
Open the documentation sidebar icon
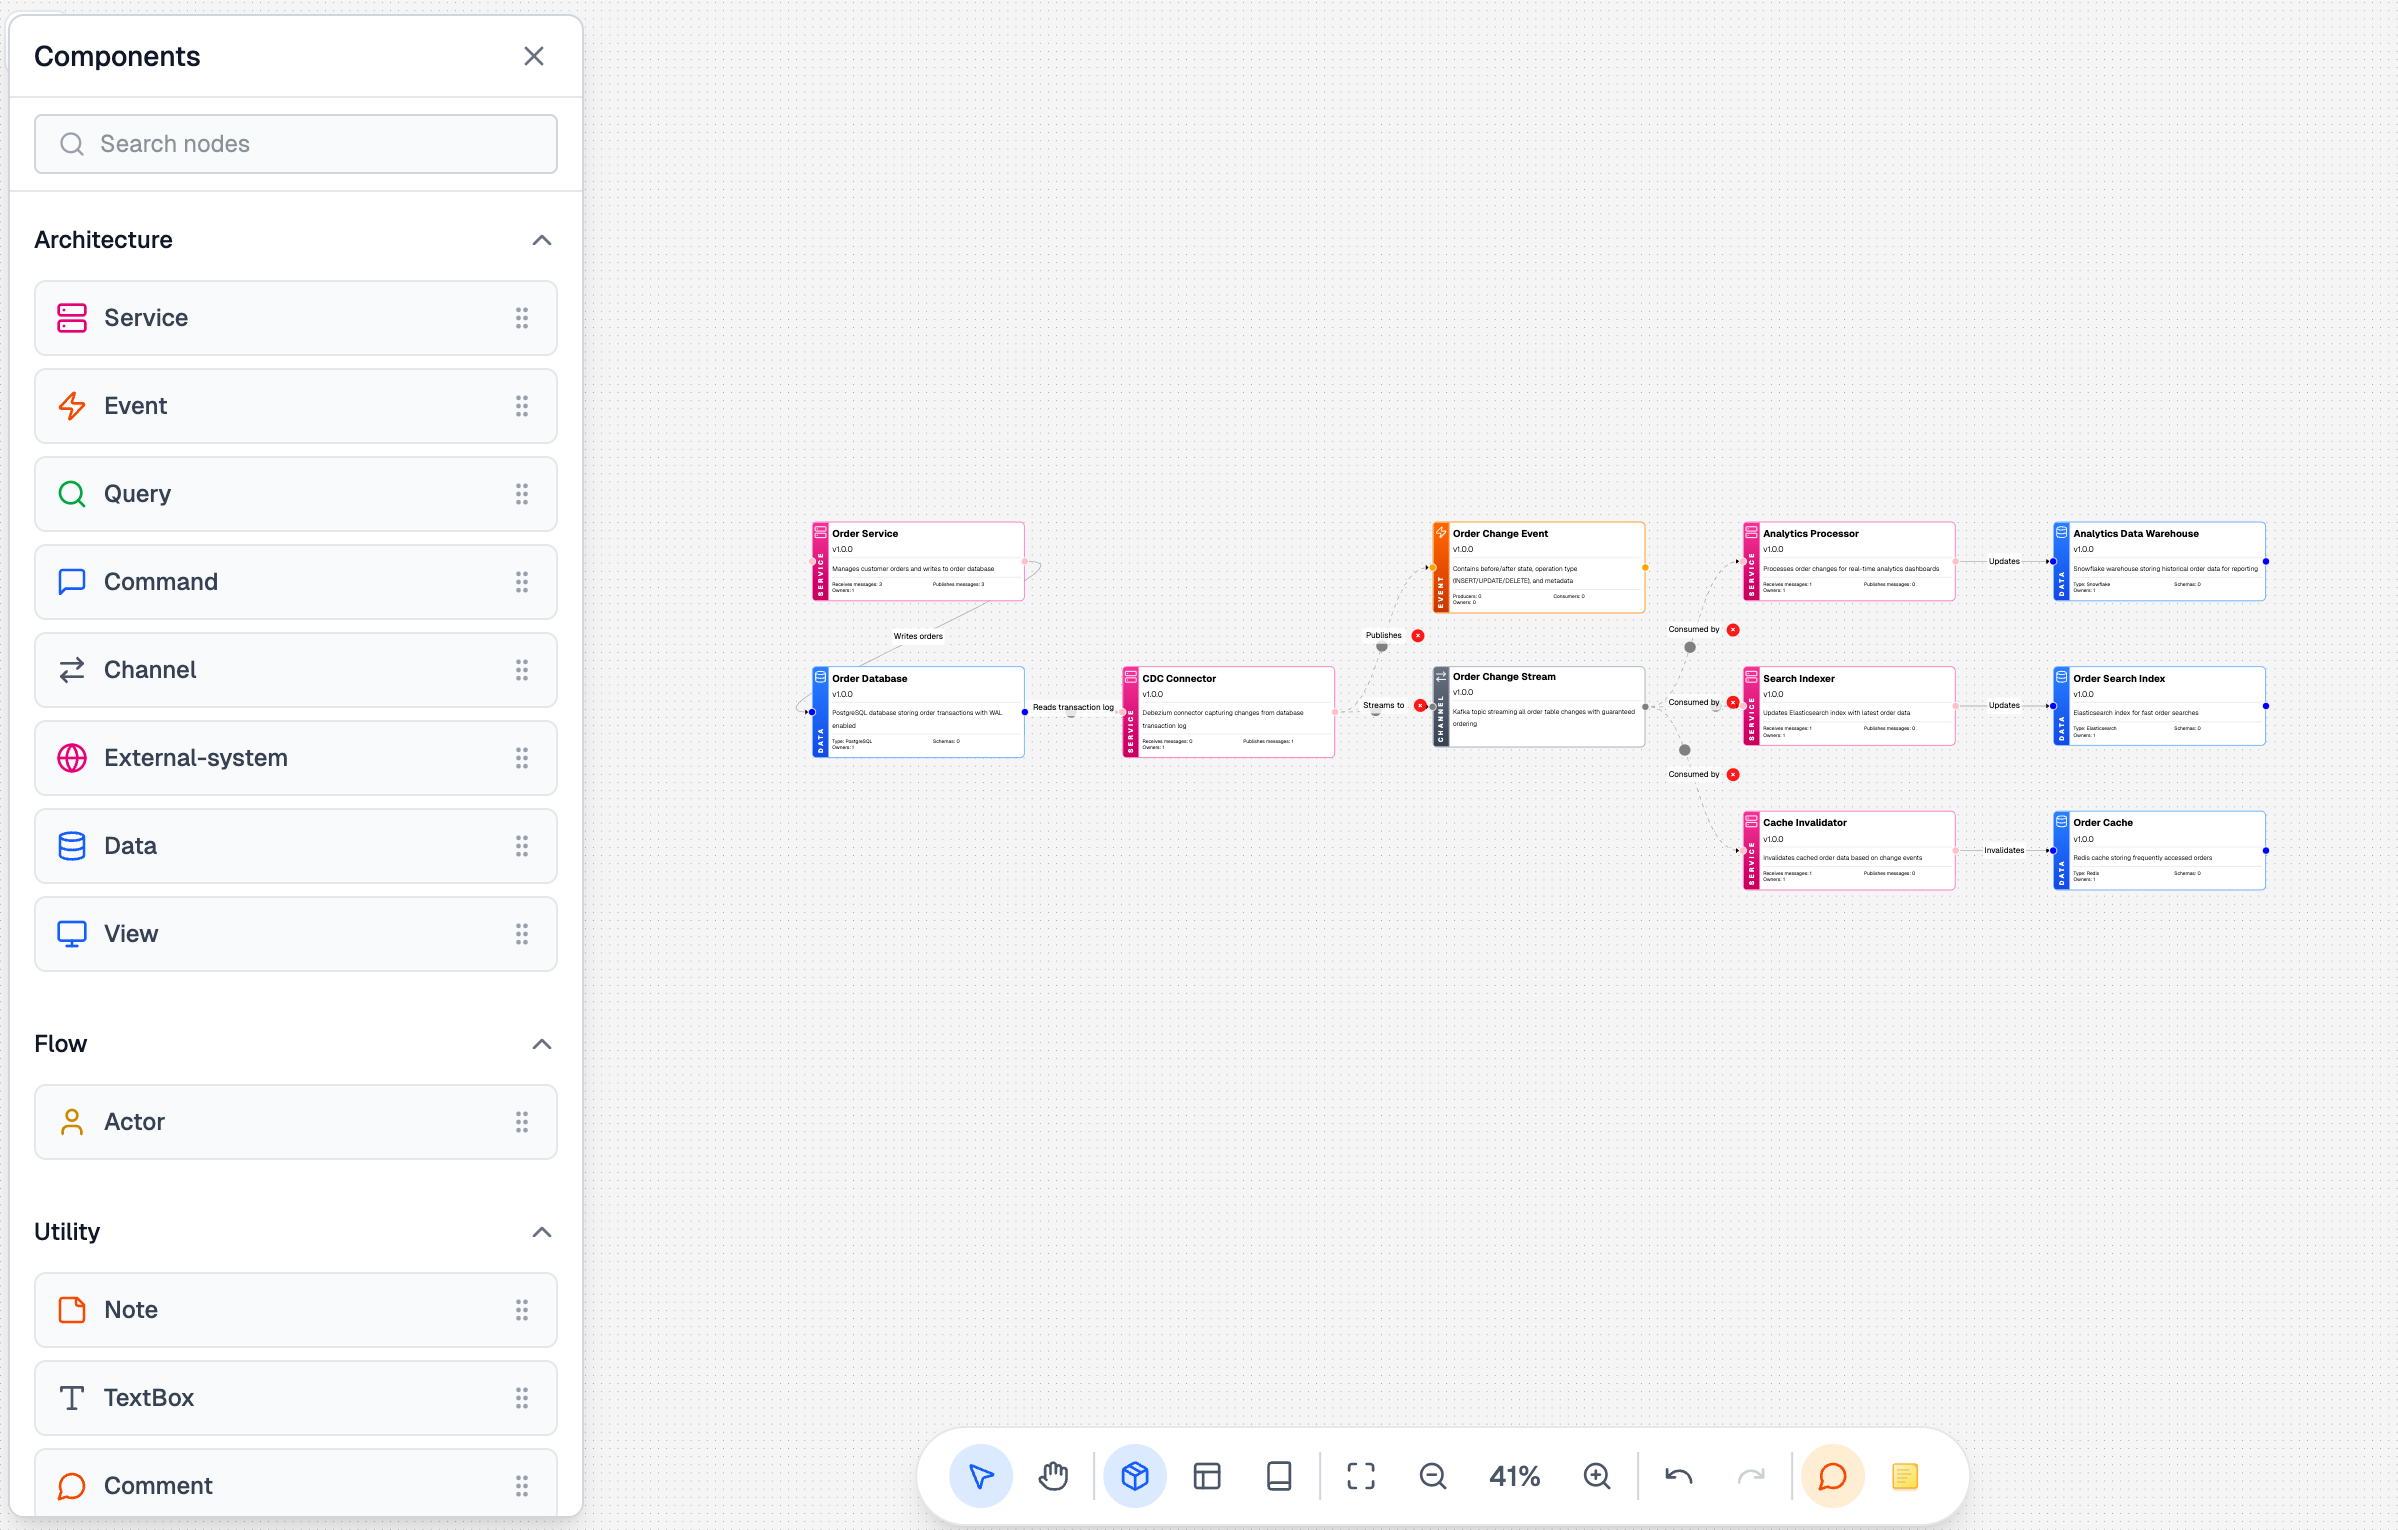(1279, 1475)
